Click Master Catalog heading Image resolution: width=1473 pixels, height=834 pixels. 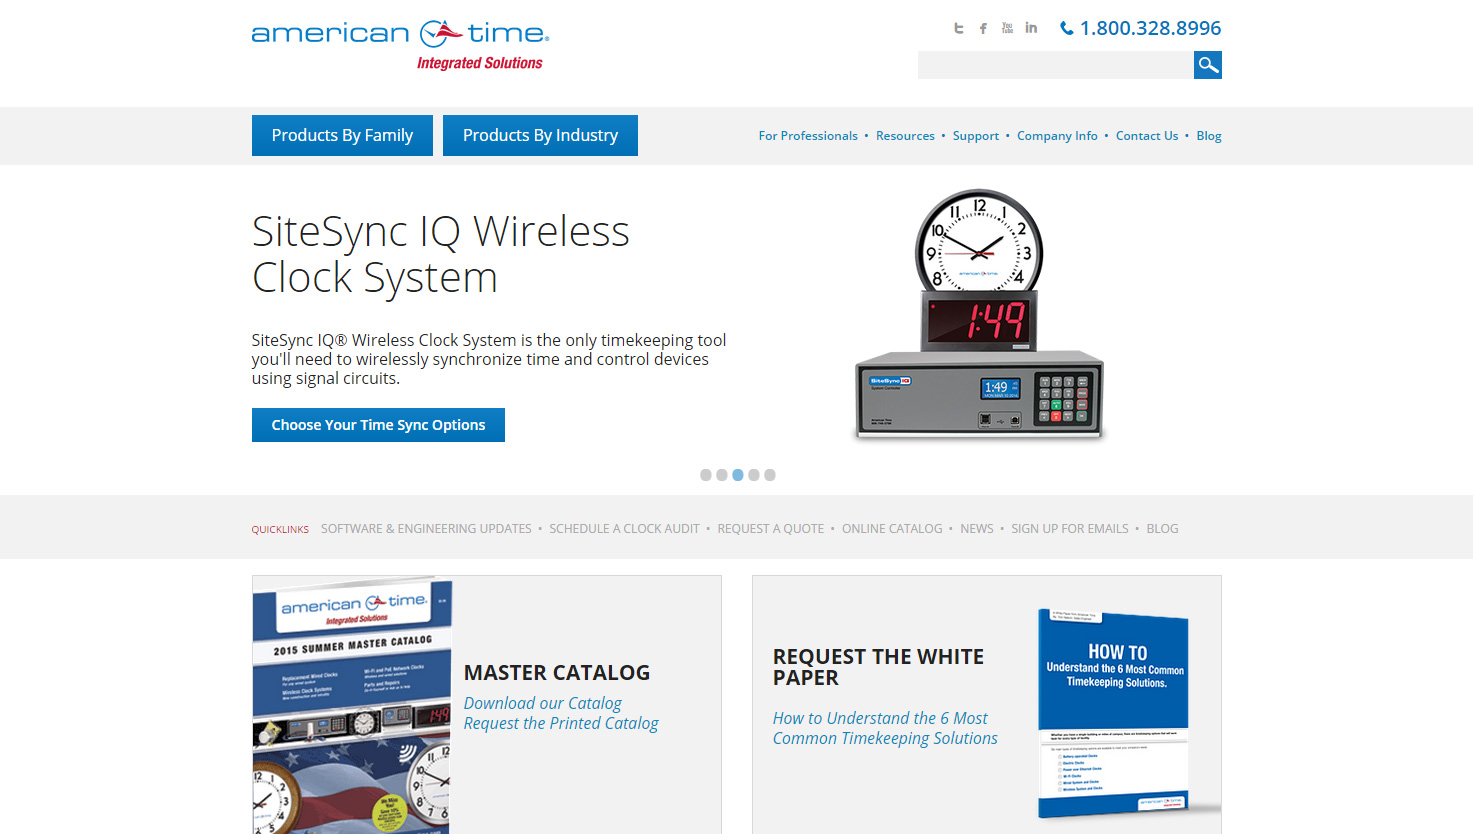(557, 673)
